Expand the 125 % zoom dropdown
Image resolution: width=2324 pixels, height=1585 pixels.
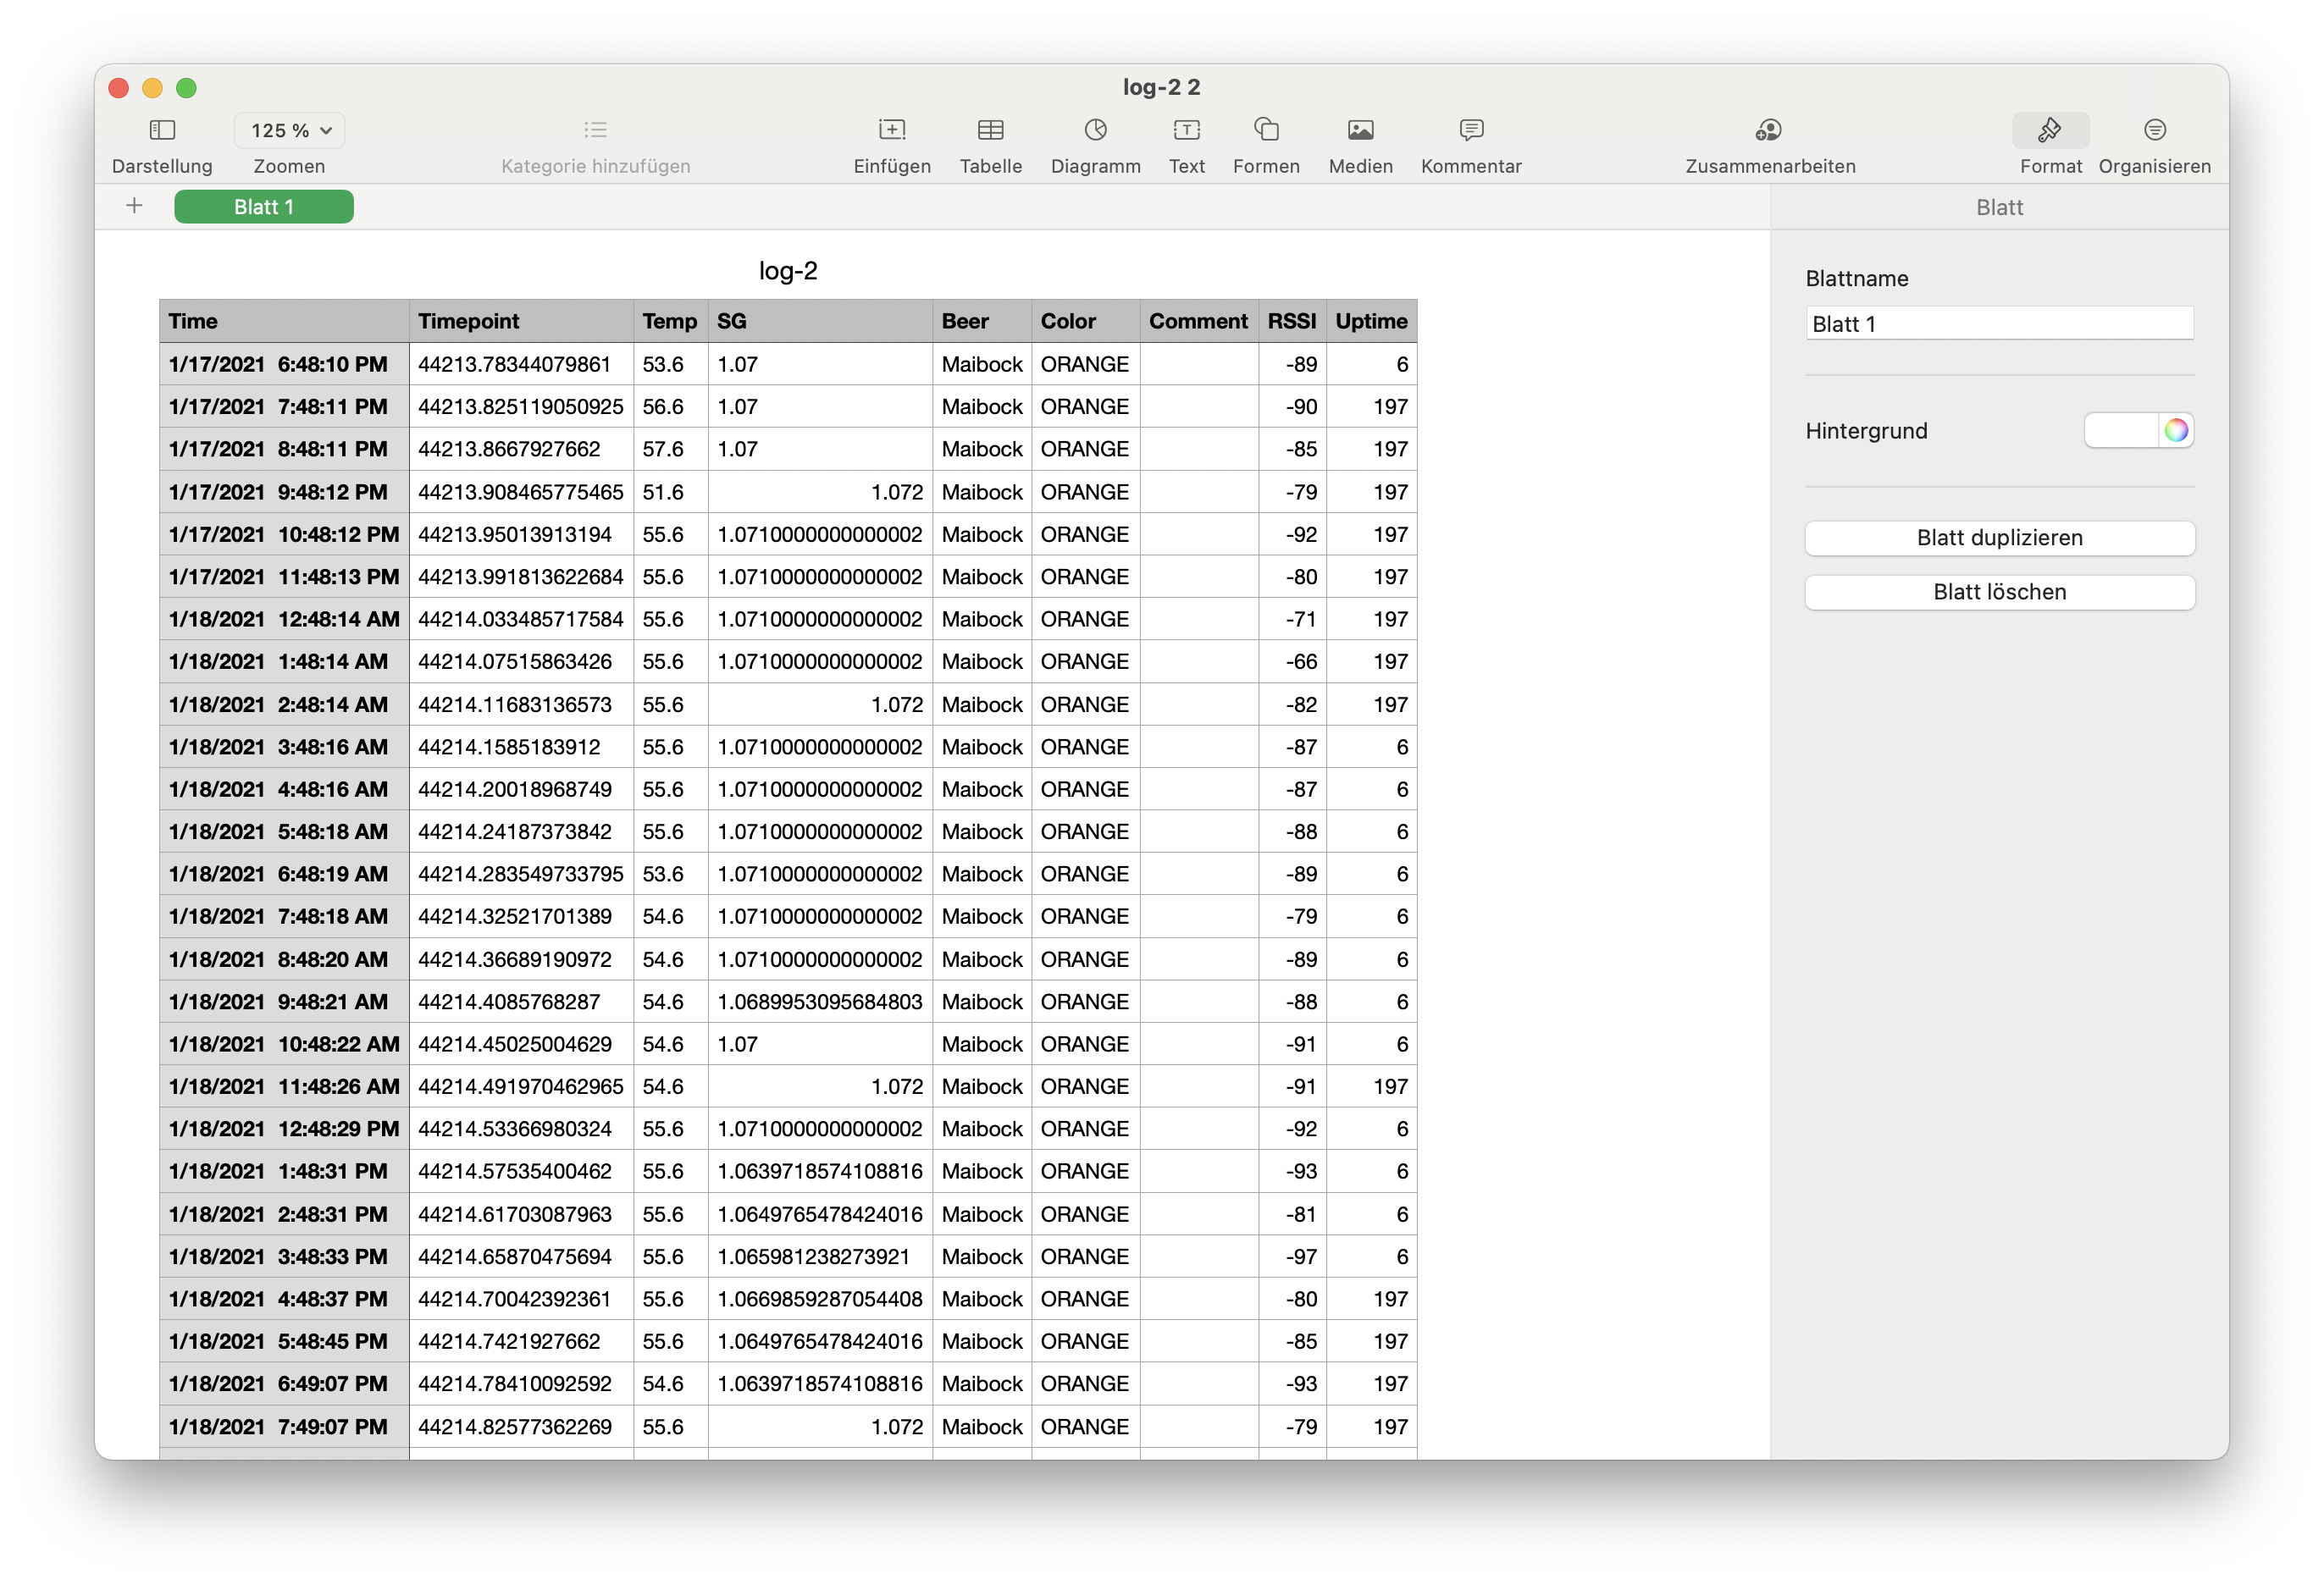(x=290, y=130)
